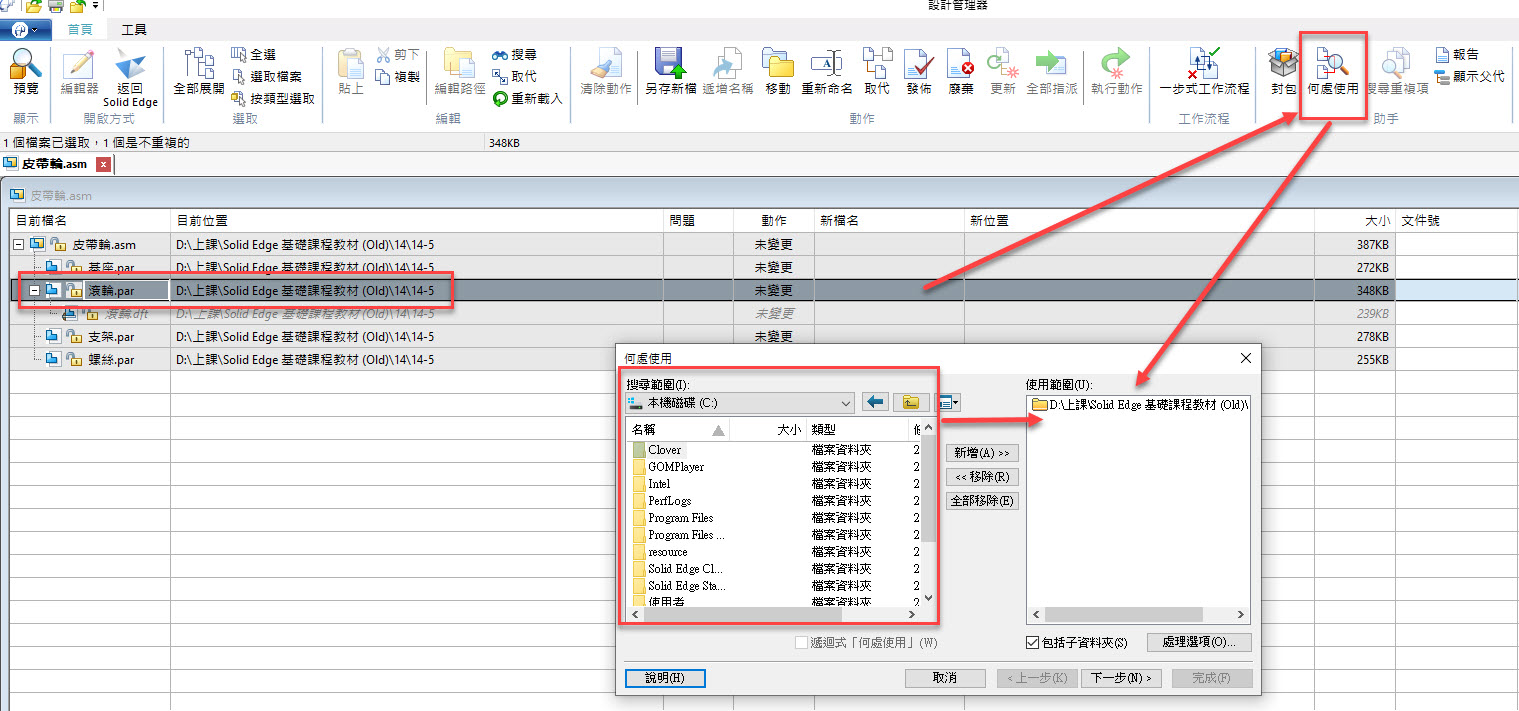Click the 重新命名 rename icon

(x=827, y=64)
